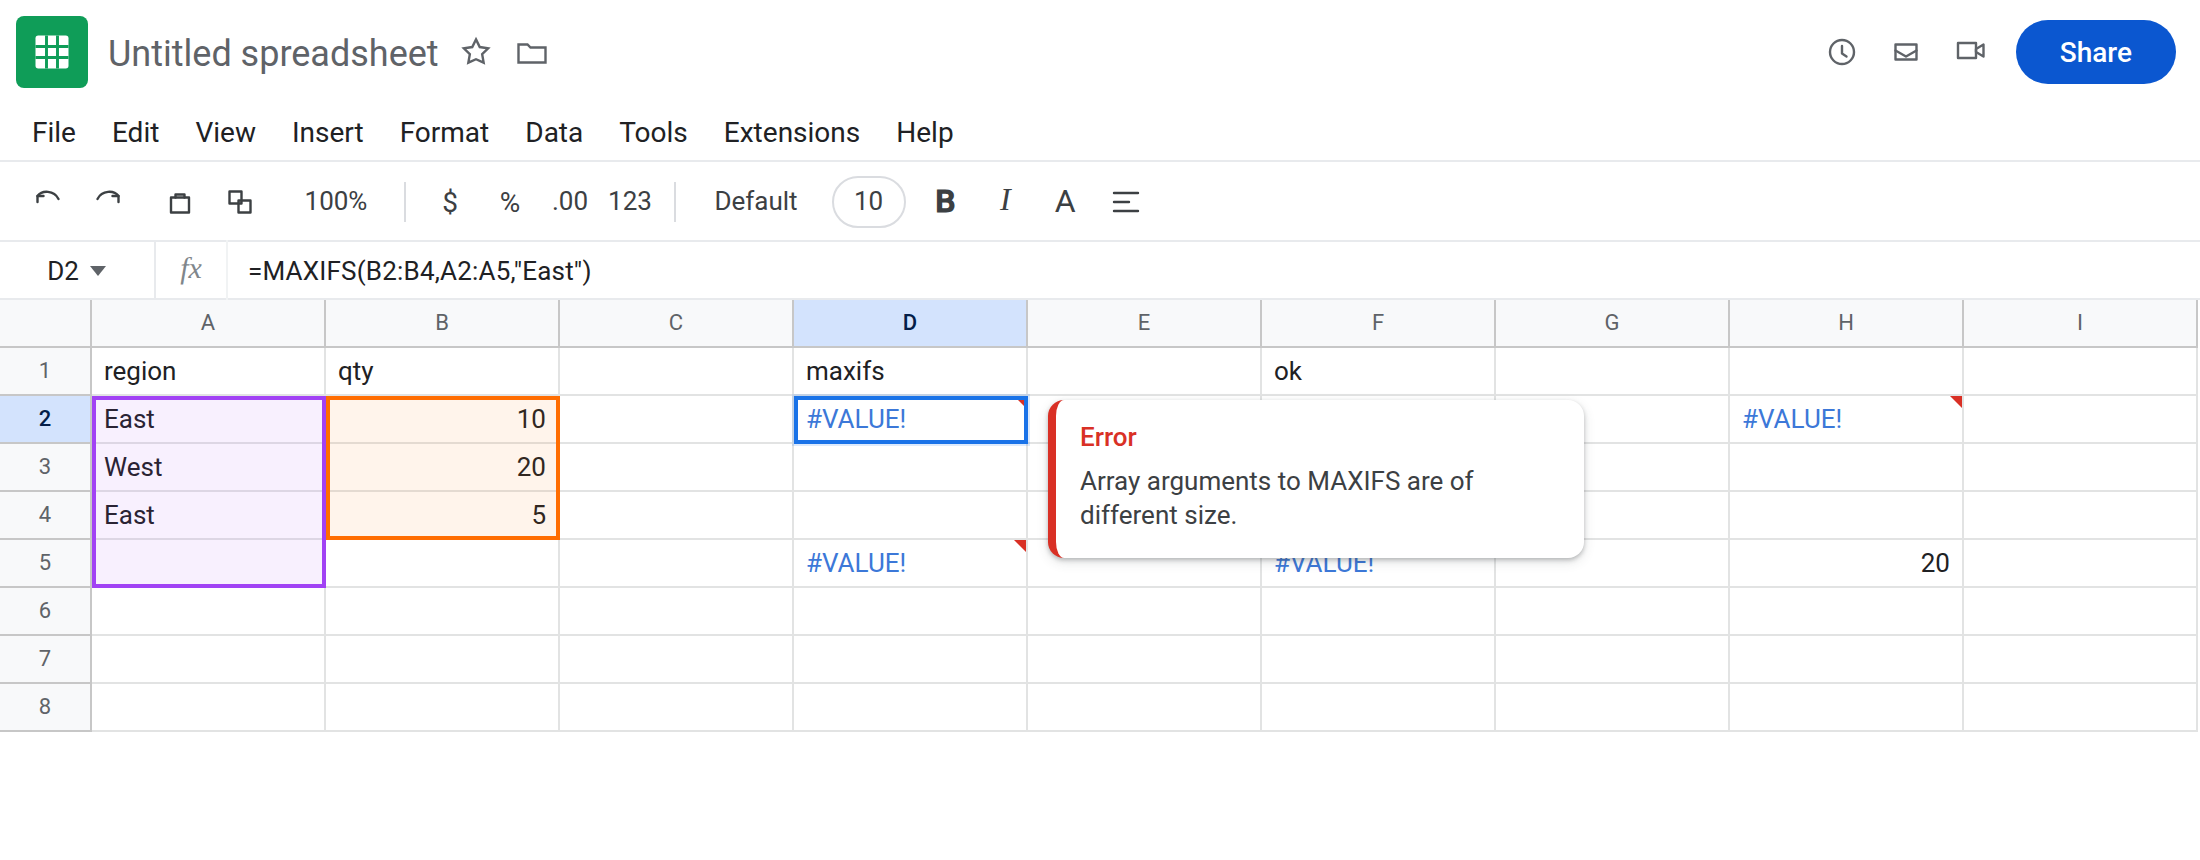Screen dimensions: 2200x860
Task: Open the move to folder icon
Action: click(532, 53)
